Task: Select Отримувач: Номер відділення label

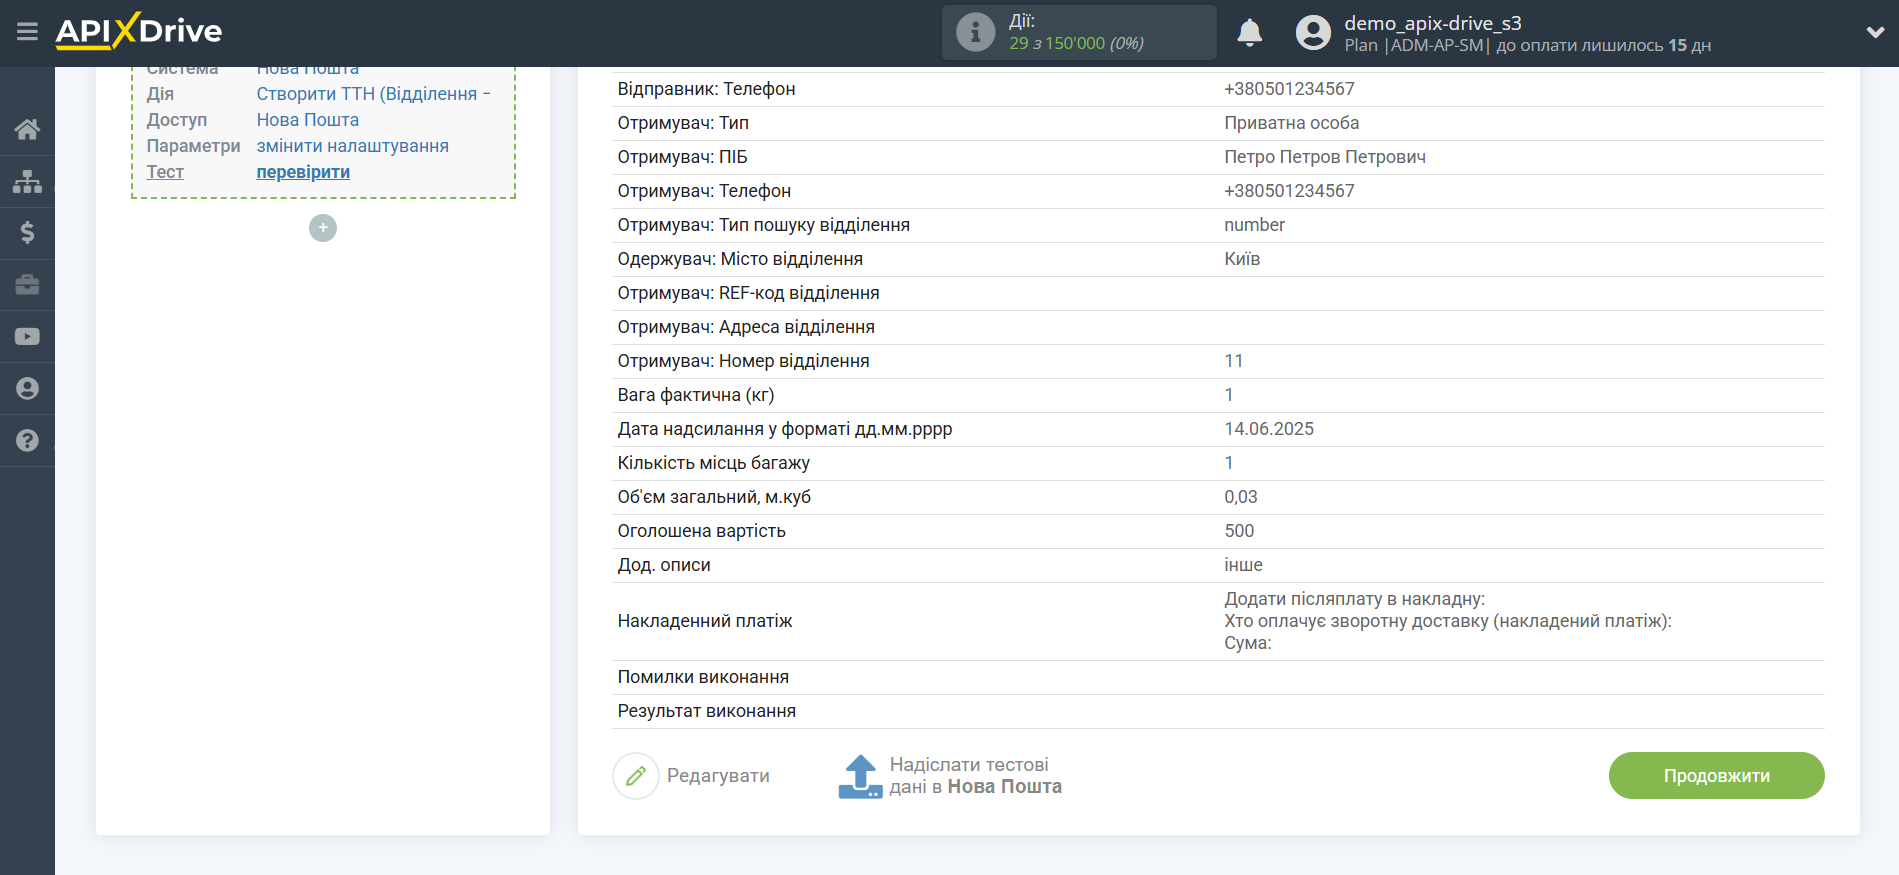Action: [x=743, y=361]
